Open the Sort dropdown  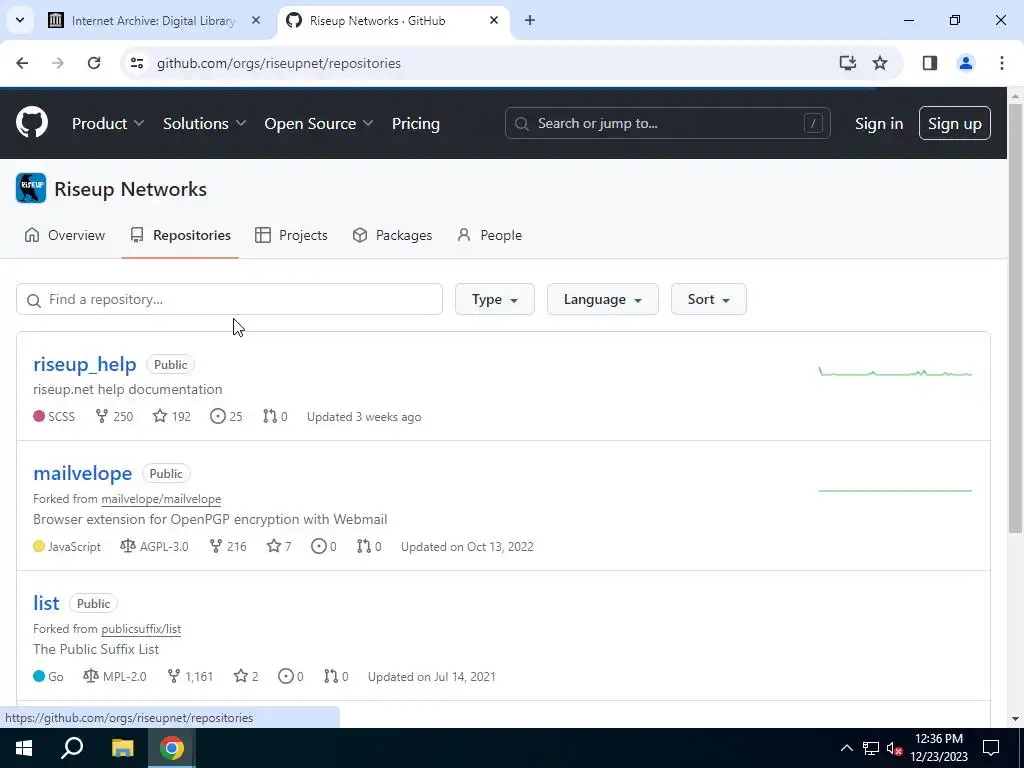[709, 299]
